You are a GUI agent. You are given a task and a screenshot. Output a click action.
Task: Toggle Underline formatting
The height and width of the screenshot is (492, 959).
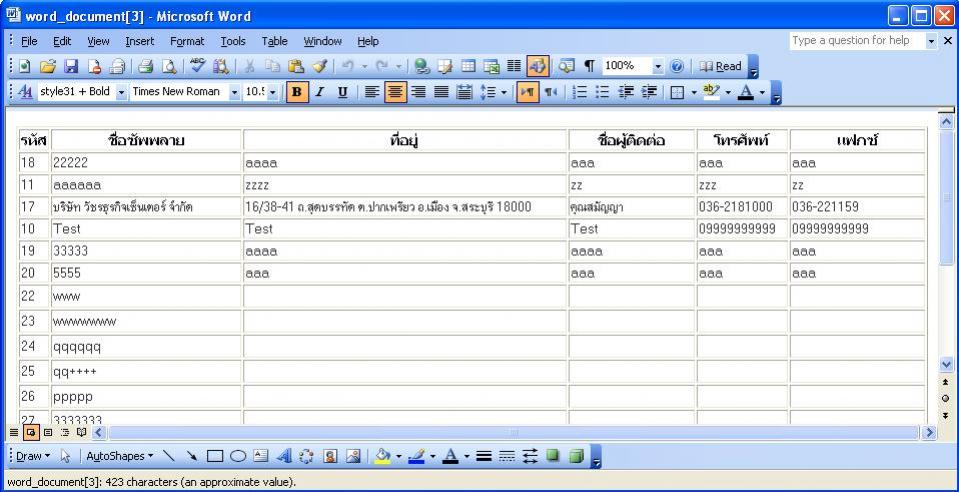342,92
